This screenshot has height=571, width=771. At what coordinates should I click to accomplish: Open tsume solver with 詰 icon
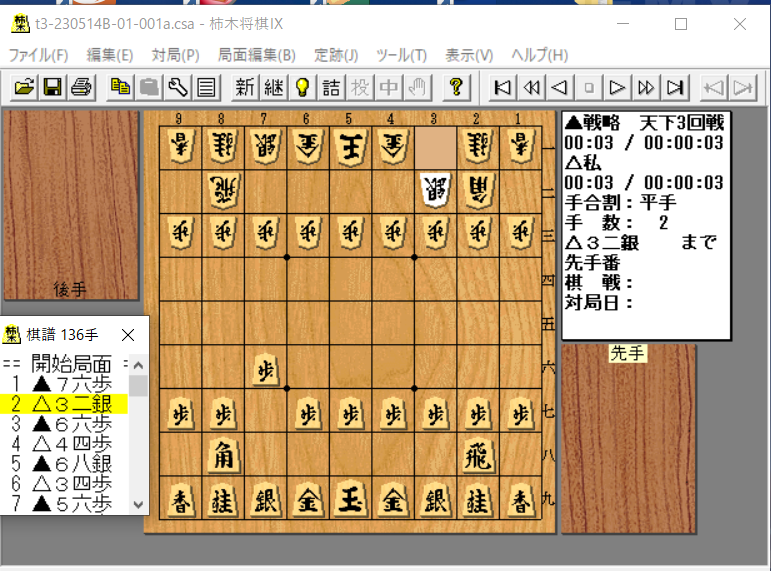(x=331, y=87)
